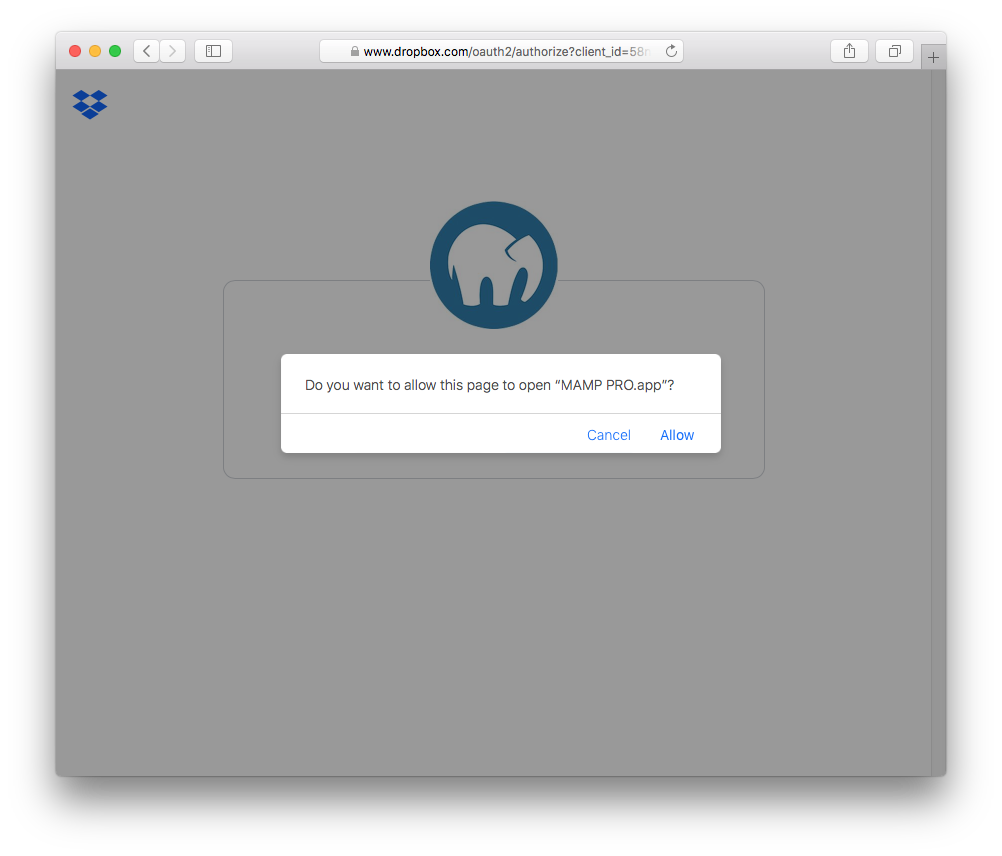
Task: Reload the Dropbox authorization page
Action: (x=669, y=50)
